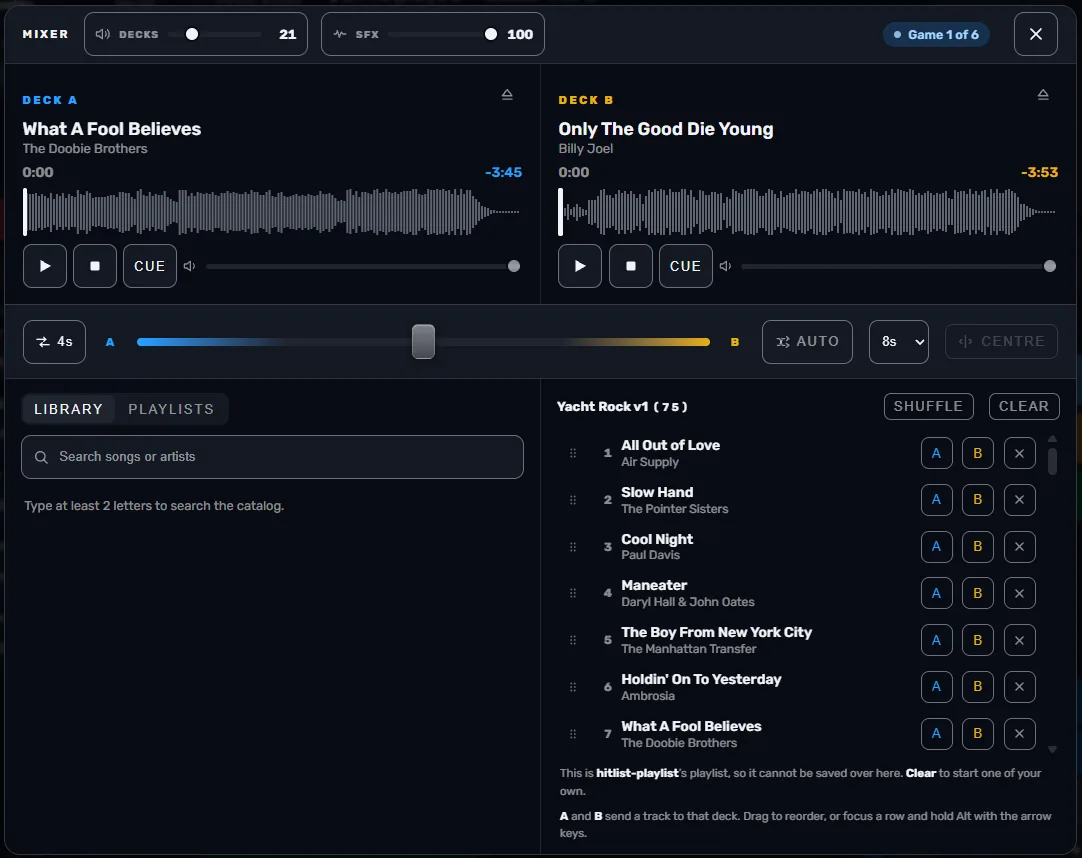
Task: Shuffle the Yacht Rock v1 playlist
Action: [x=928, y=407]
